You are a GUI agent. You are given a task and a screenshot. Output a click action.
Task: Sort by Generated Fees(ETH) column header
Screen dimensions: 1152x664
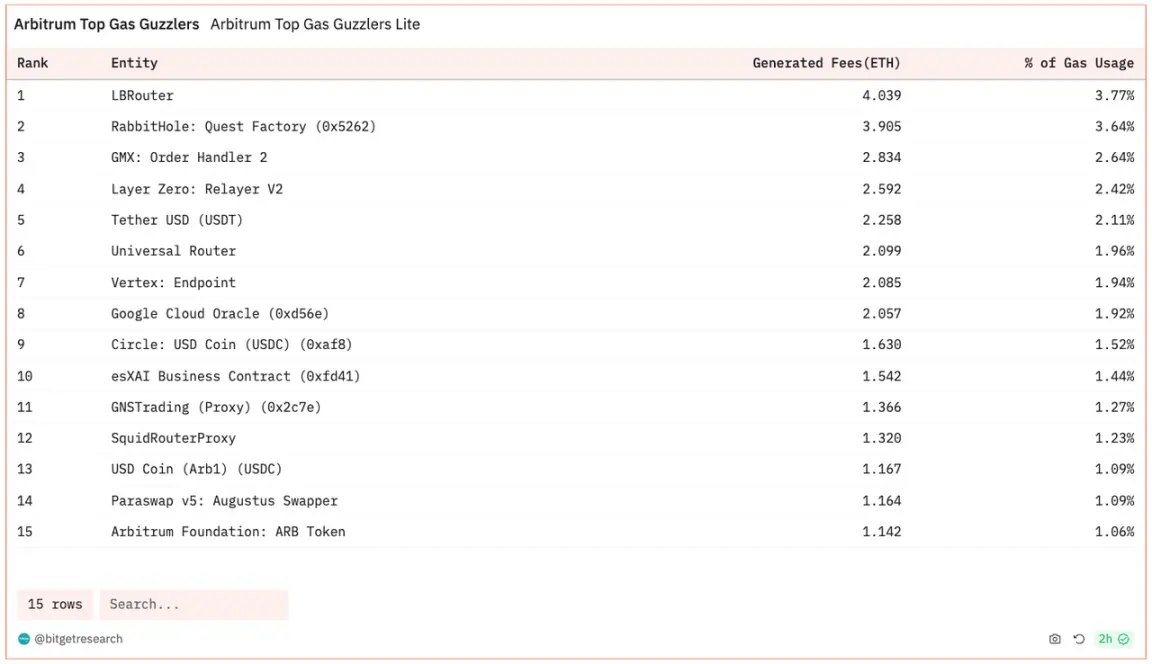tap(827, 63)
